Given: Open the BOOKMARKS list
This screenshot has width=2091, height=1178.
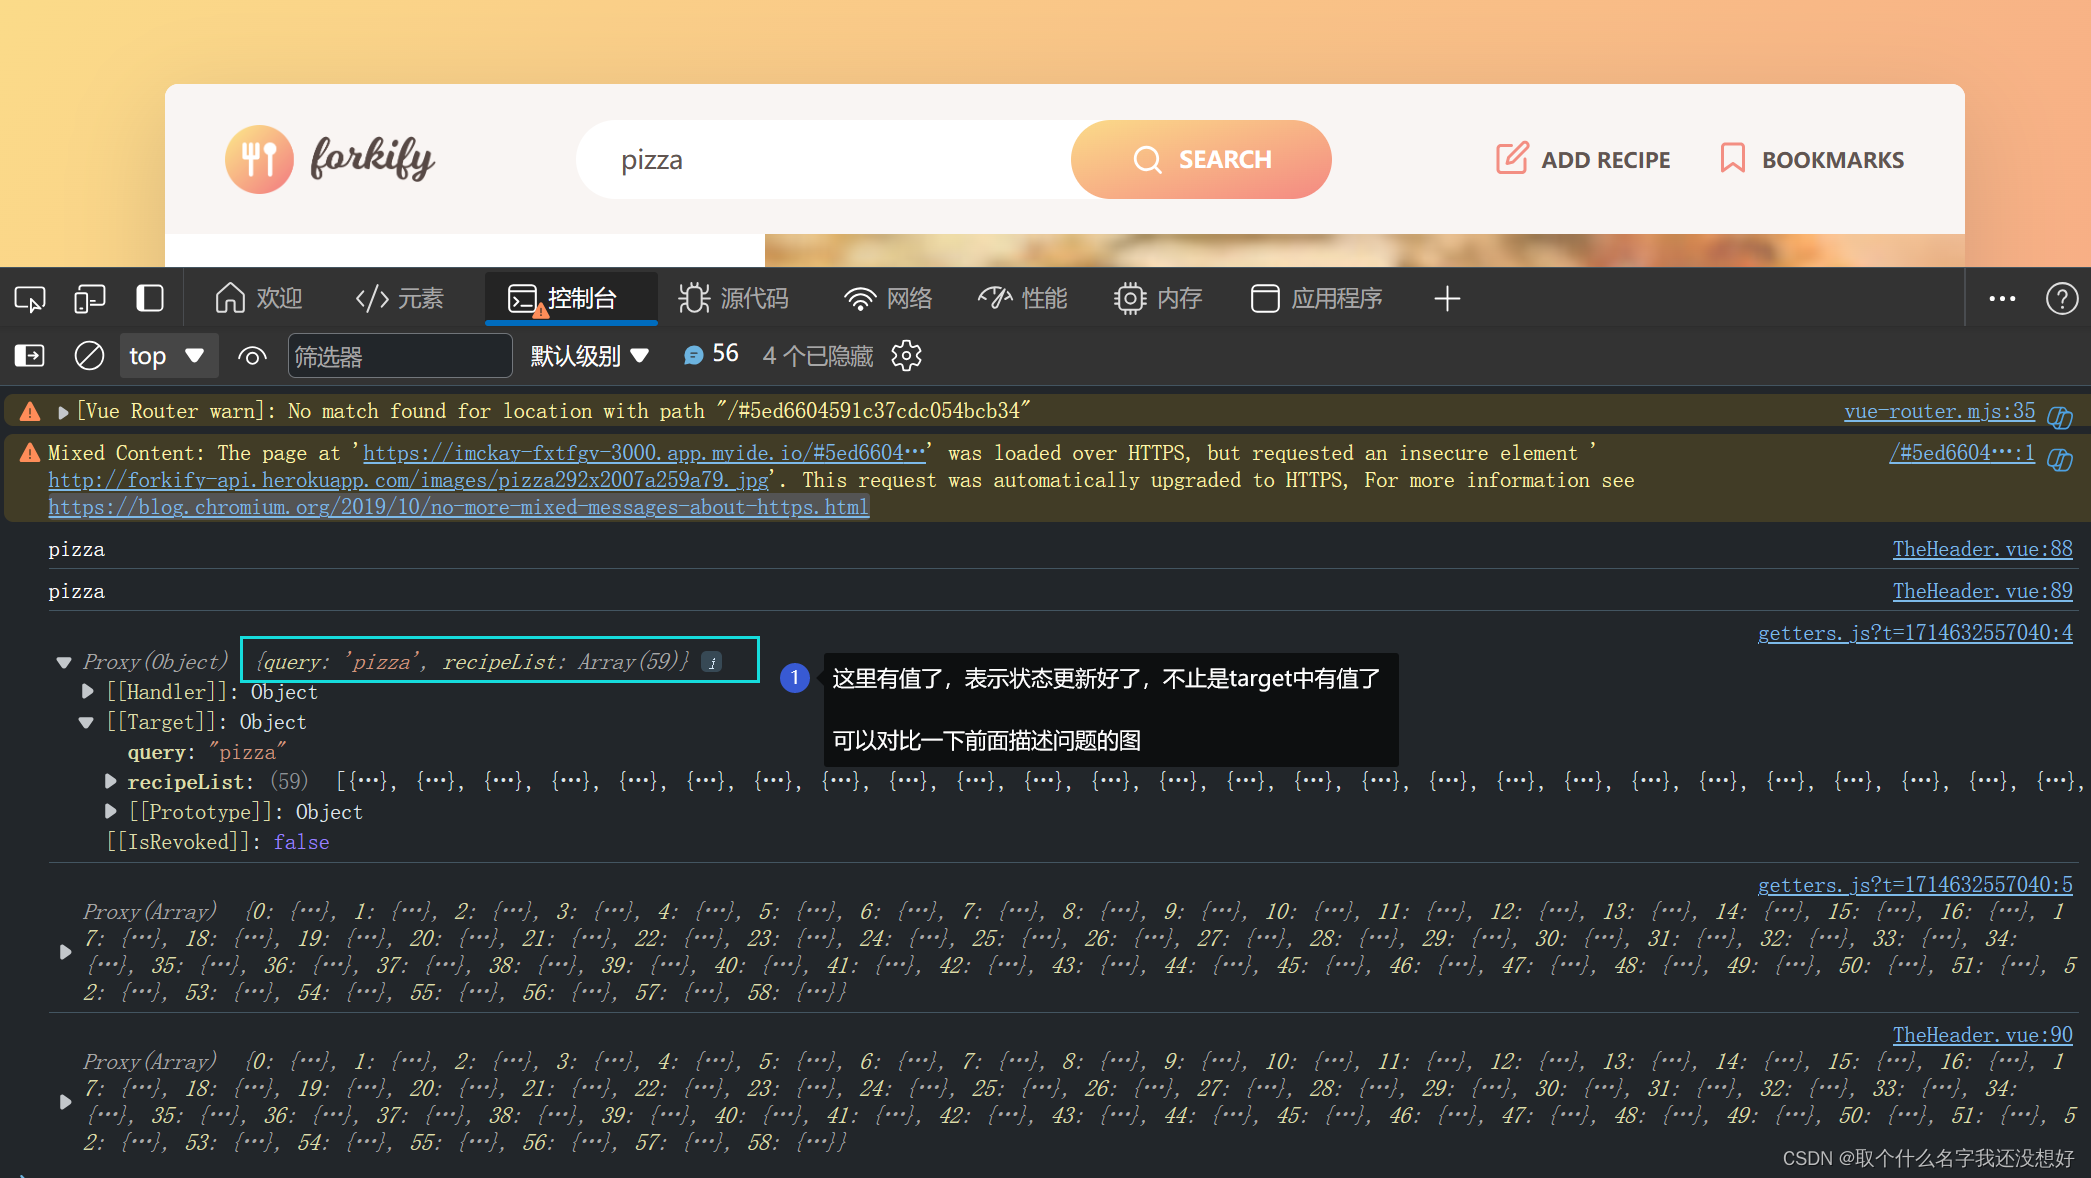Looking at the screenshot, I should point(1811,159).
